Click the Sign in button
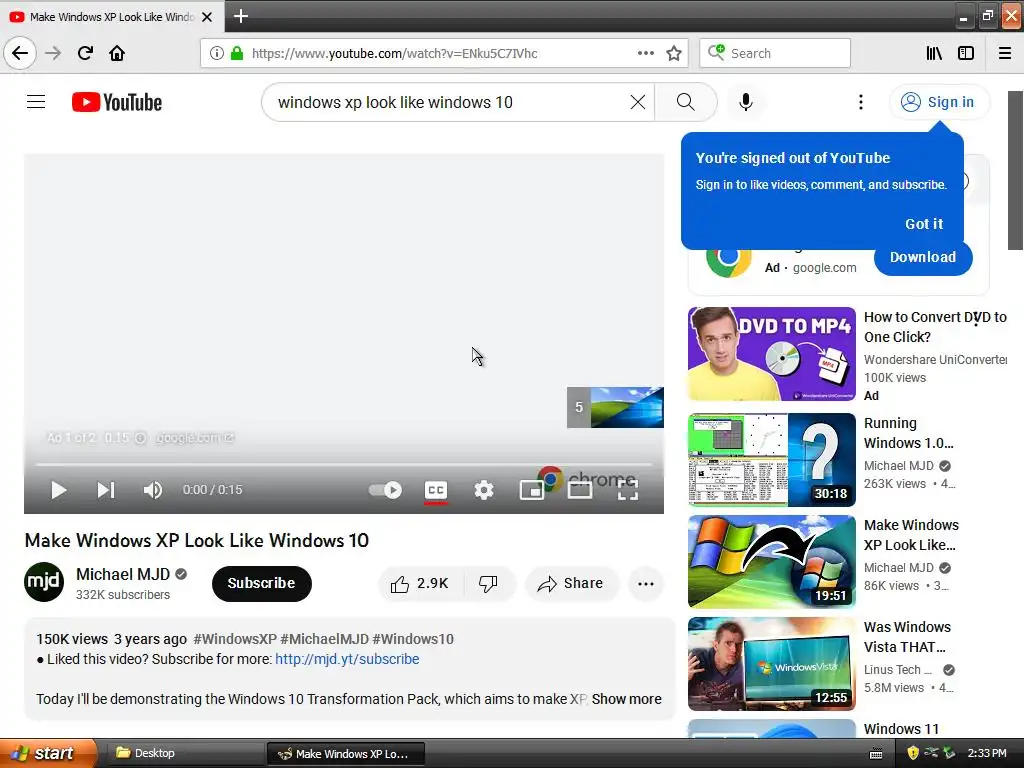 click(x=939, y=102)
